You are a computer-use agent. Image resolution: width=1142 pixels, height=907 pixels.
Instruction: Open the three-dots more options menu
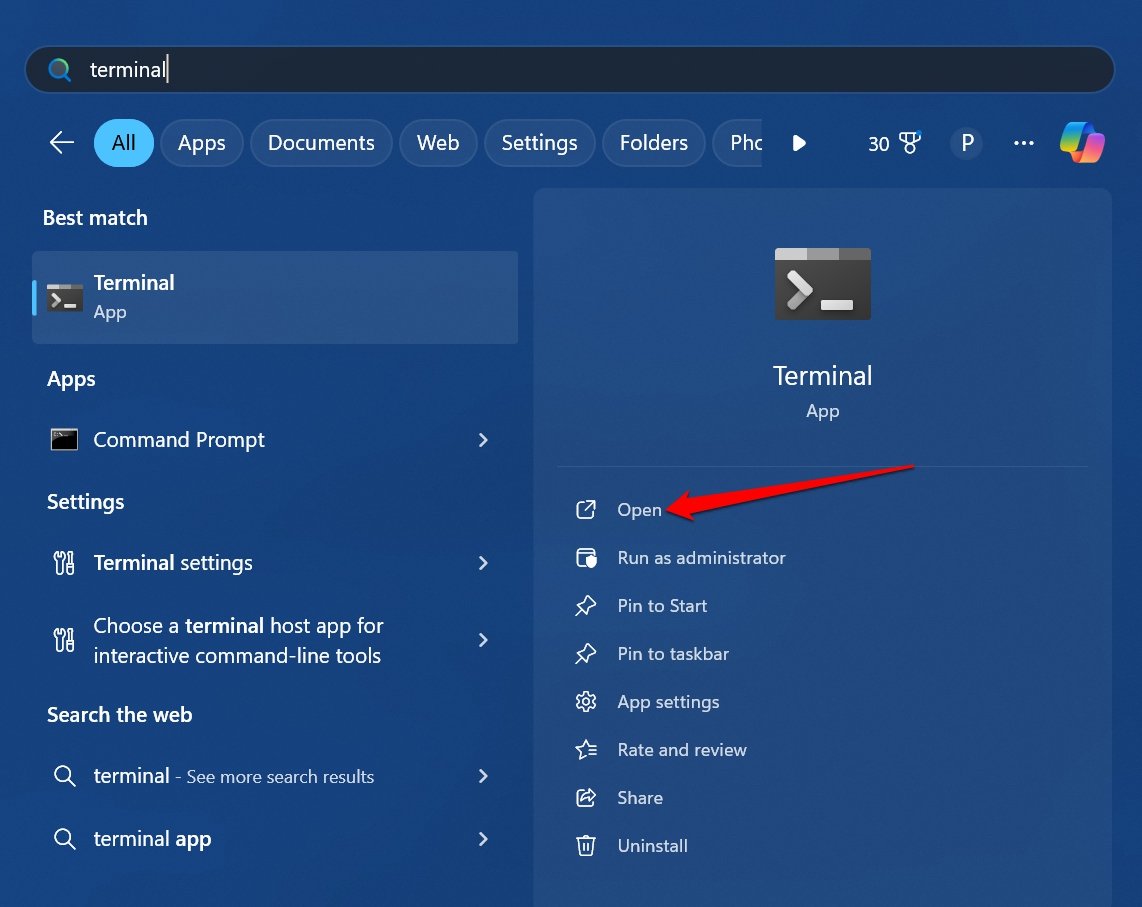click(1023, 143)
